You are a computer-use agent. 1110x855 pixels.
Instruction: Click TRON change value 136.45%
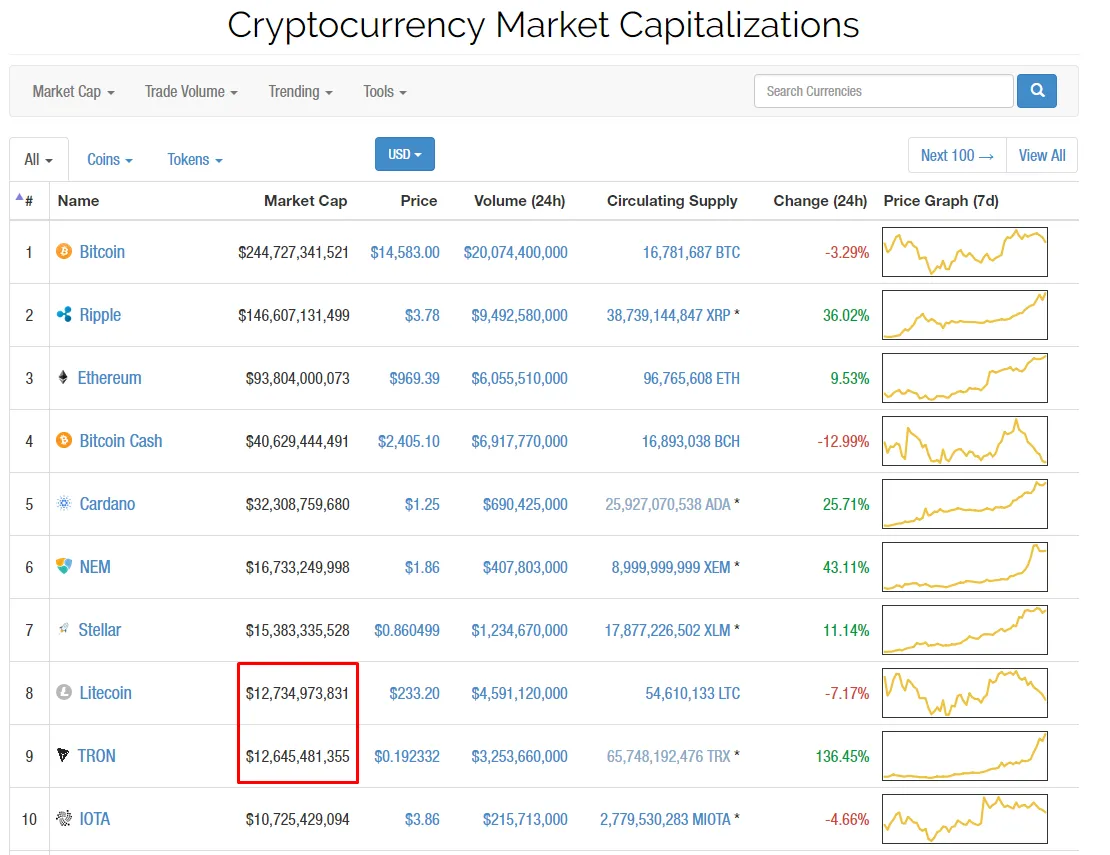click(x=842, y=756)
